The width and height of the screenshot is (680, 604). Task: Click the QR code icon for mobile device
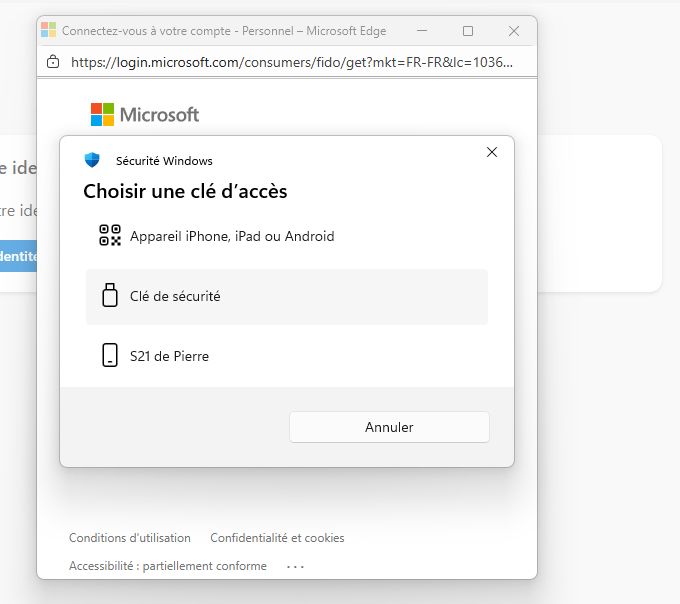tap(110, 235)
